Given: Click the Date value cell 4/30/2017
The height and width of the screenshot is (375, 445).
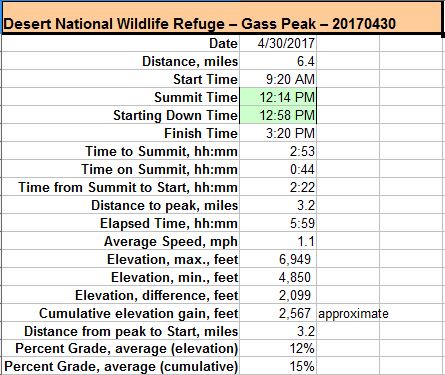Looking at the screenshot, I should 278,43.
